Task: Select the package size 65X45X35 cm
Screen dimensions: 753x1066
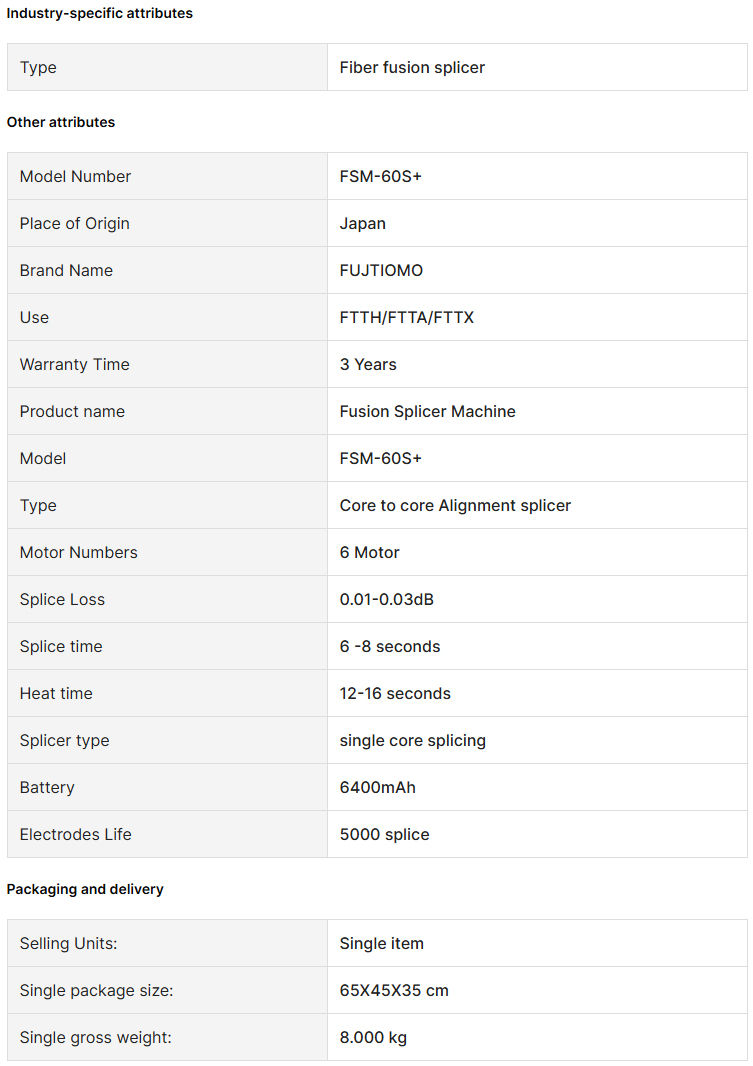Action: click(393, 990)
